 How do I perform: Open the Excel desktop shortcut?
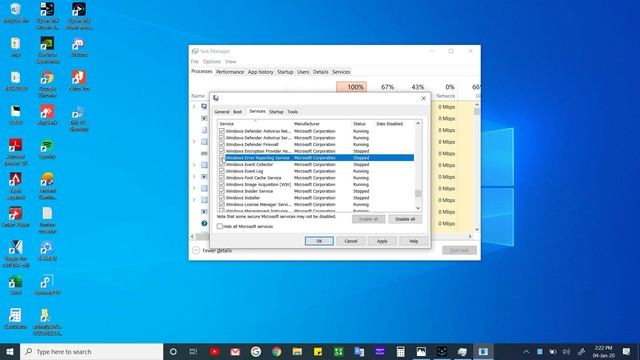click(16, 285)
